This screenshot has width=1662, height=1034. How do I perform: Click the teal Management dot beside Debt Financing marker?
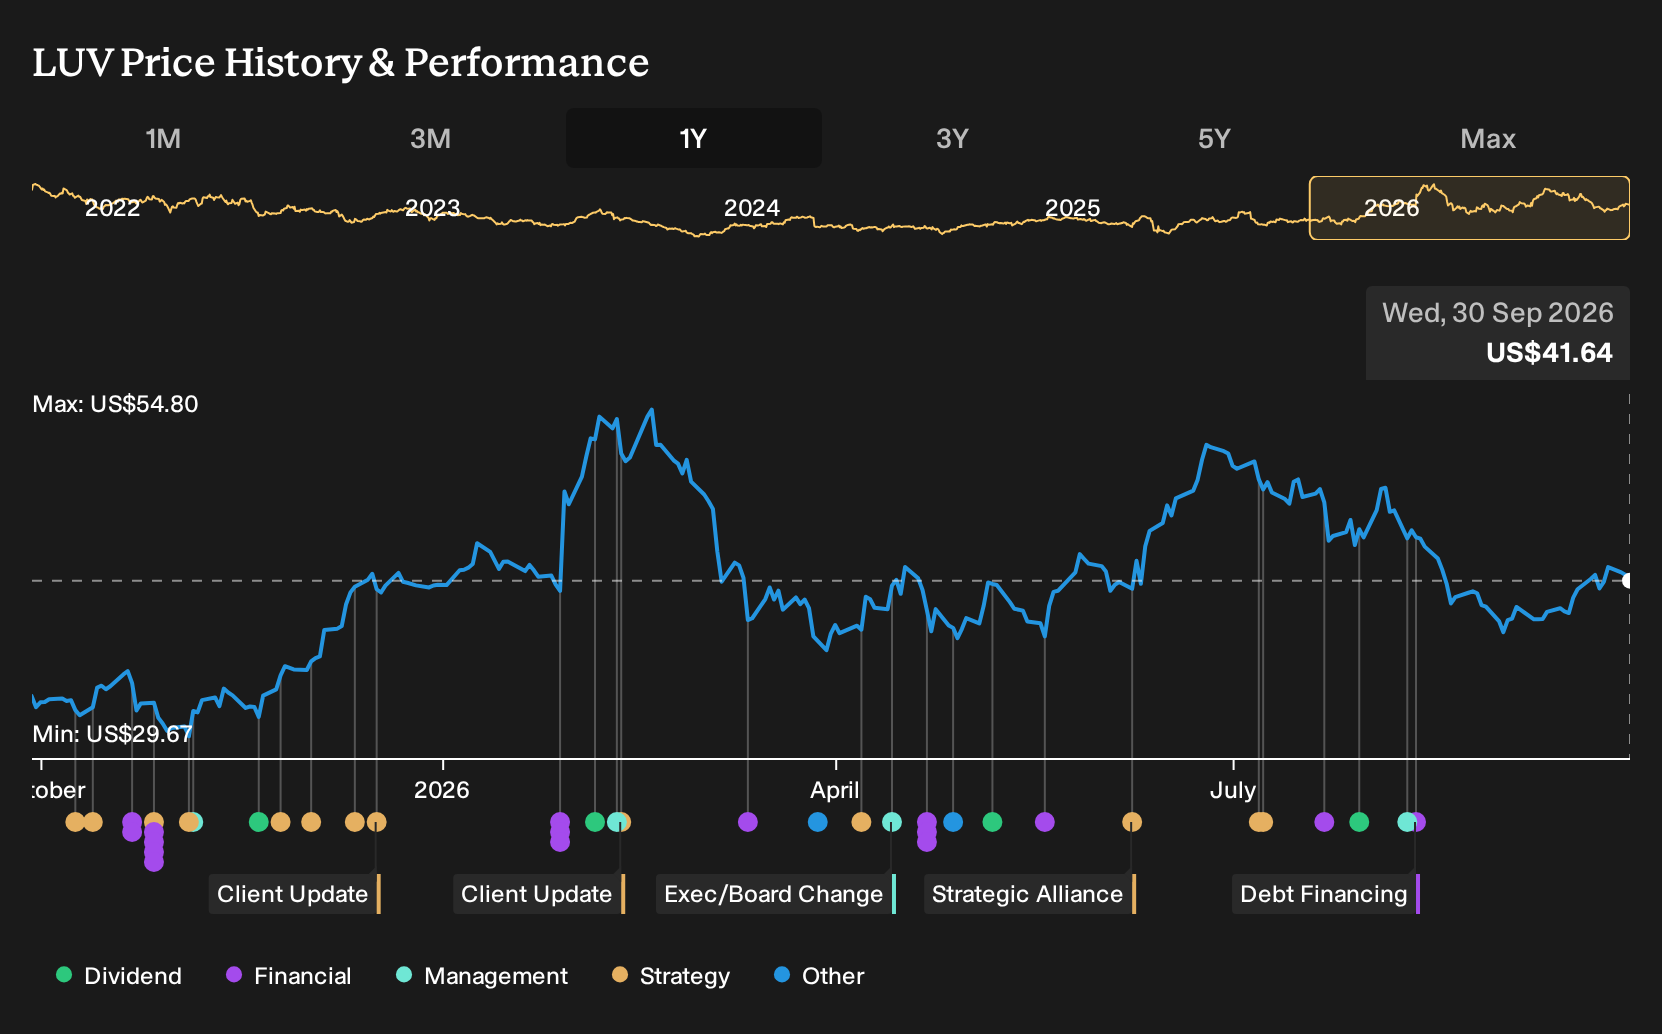(x=1406, y=822)
